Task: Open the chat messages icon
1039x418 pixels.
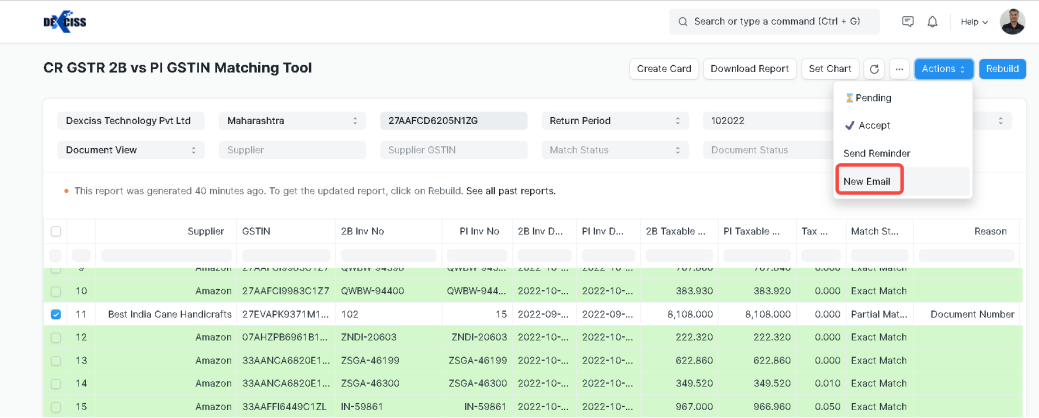Action: 908,21
